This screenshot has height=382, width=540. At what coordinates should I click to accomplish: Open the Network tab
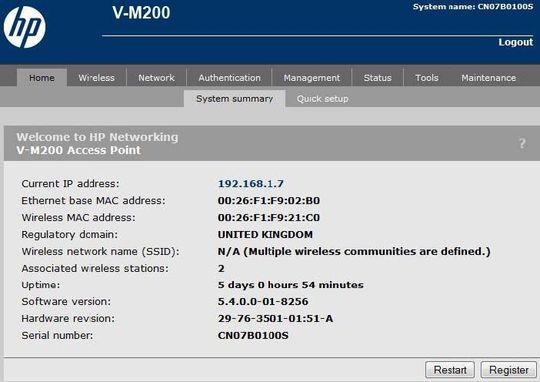coord(156,78)
